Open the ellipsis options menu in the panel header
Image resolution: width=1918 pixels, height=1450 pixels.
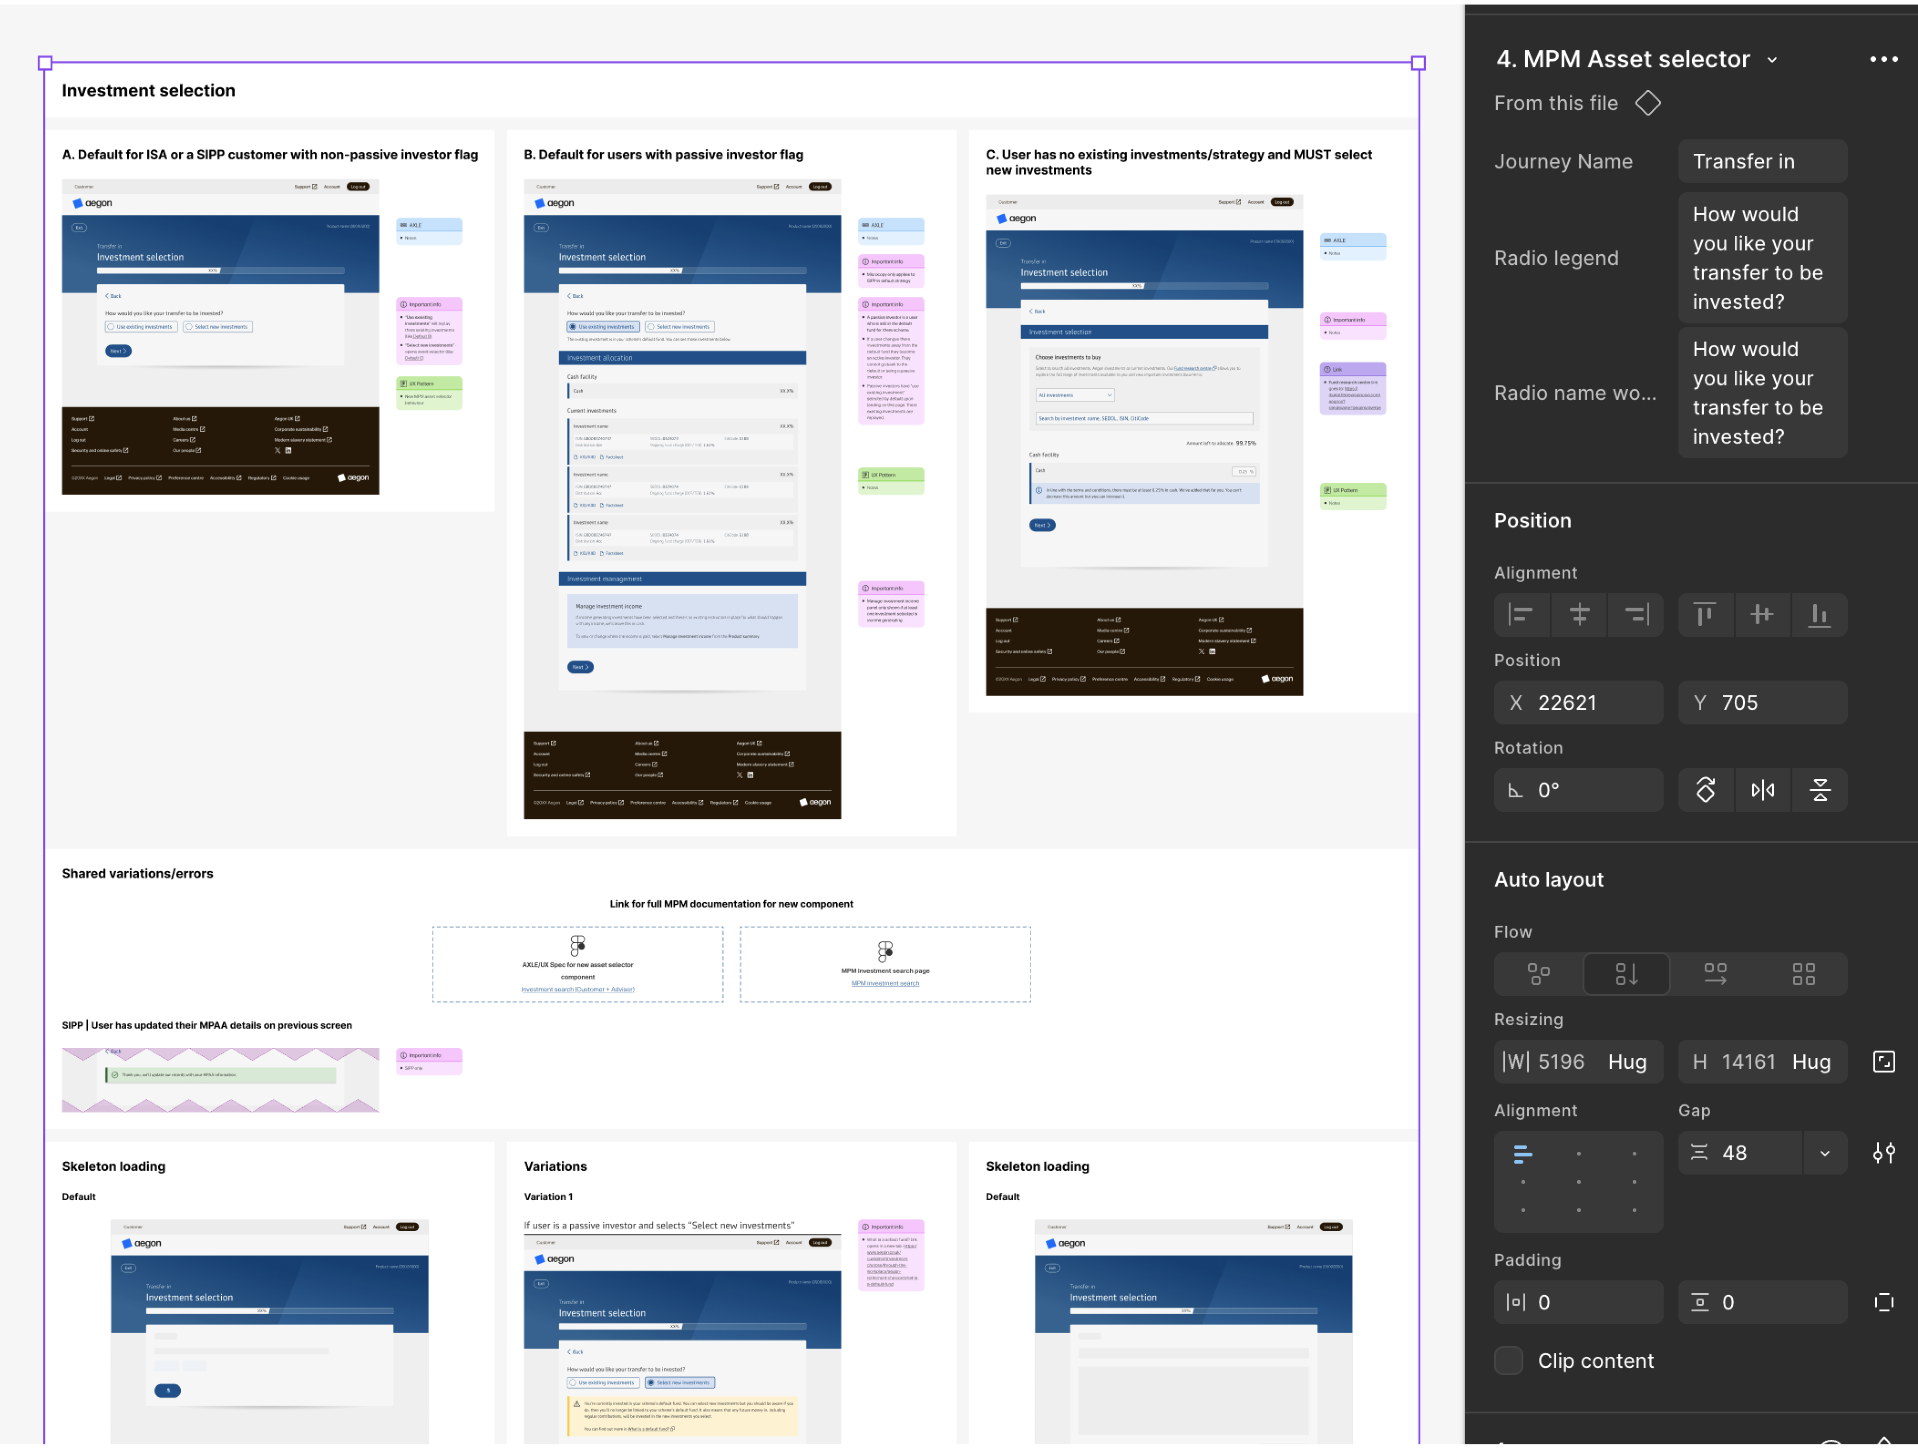1883,59
